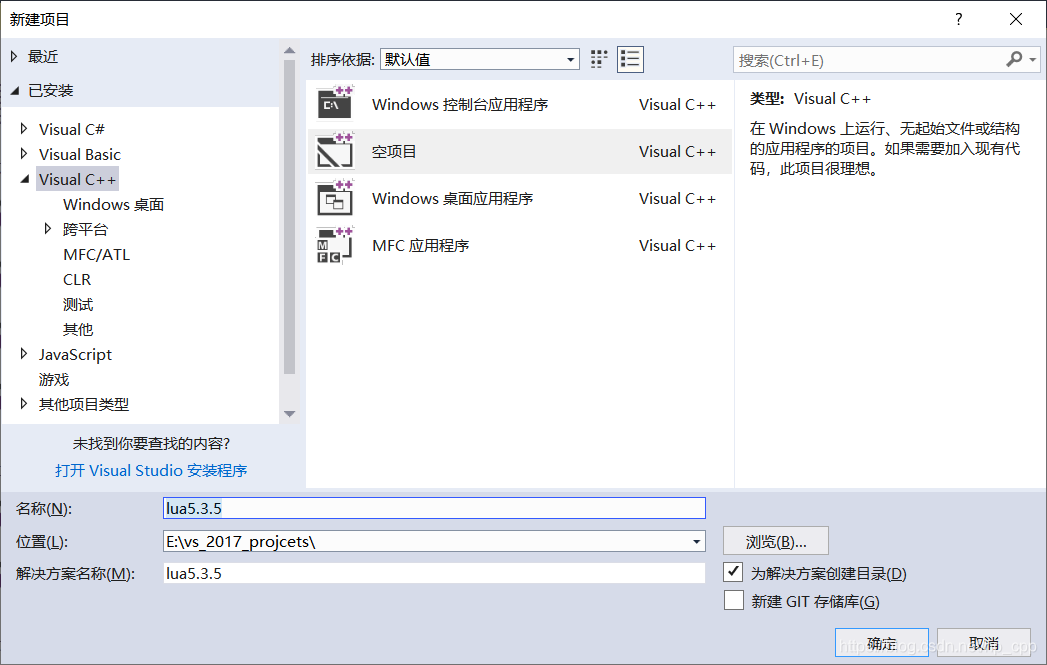Open the 位置 path dropdown arrow
The width and height of the screenshot is (1047, 665).
click(696, 541)
